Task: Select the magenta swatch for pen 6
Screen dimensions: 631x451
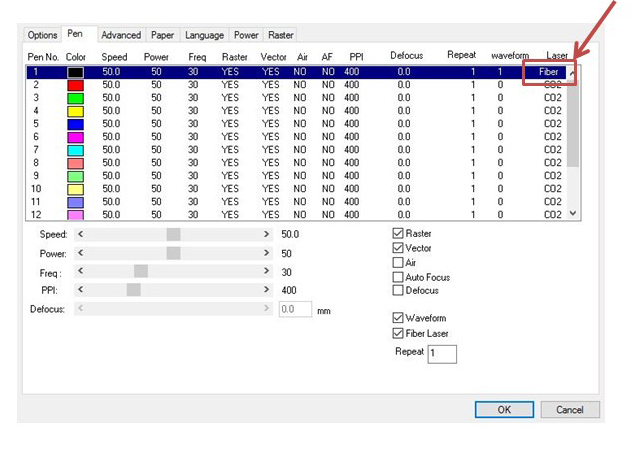Action: 75,137
